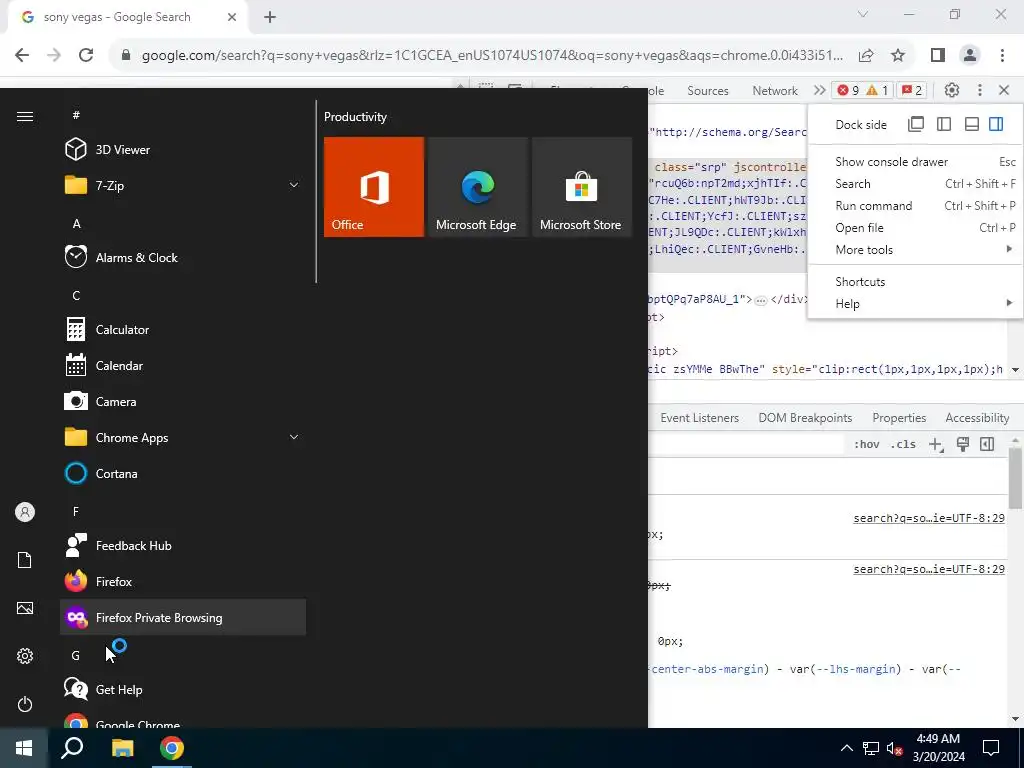The width and height of the screenshot is (1024, 768).
Task: Click the 2 issues badge
Action: [912, 90]
